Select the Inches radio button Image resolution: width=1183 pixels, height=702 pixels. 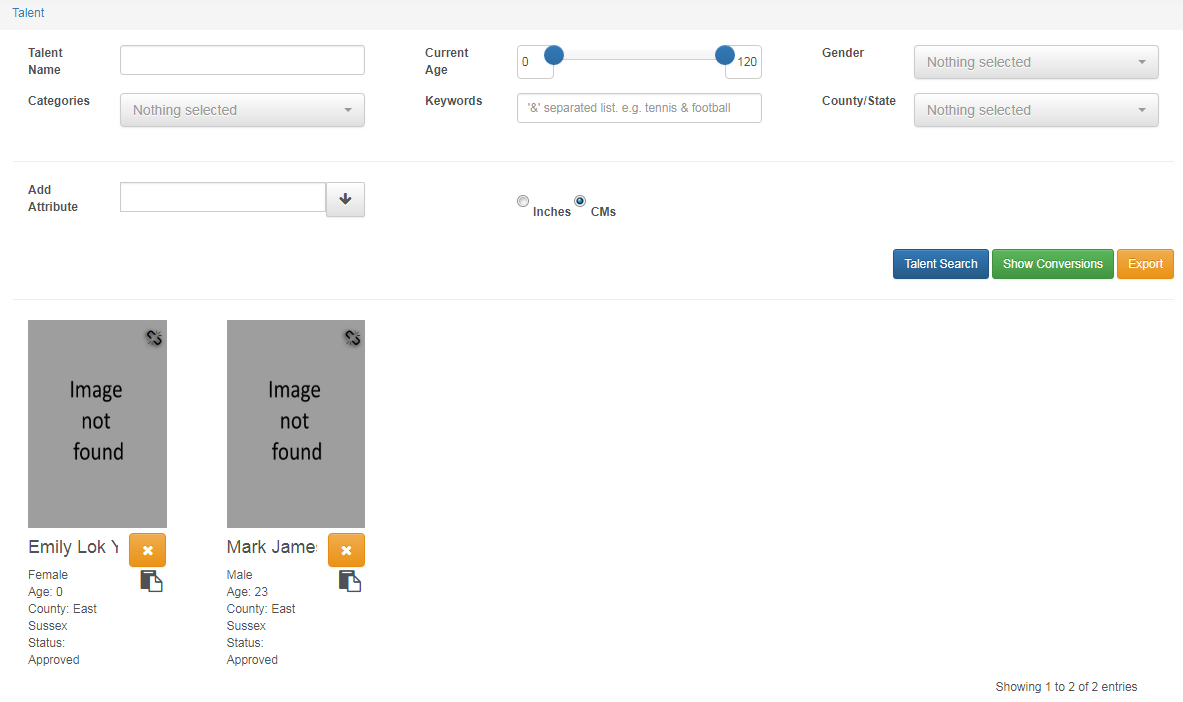pos(523,201)
